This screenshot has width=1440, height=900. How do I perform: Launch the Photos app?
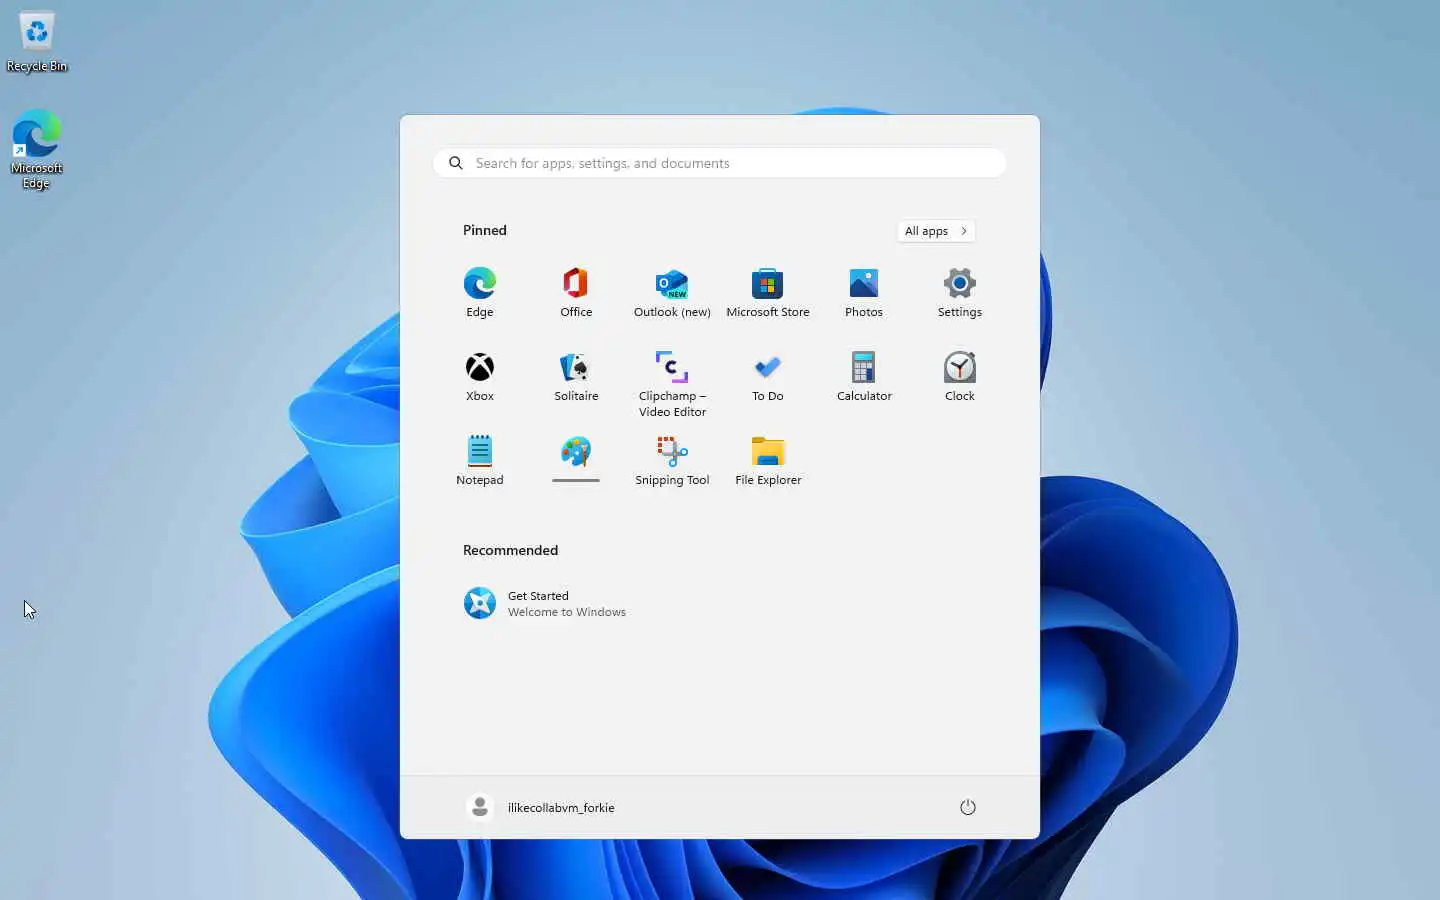(x=864, y=292)
